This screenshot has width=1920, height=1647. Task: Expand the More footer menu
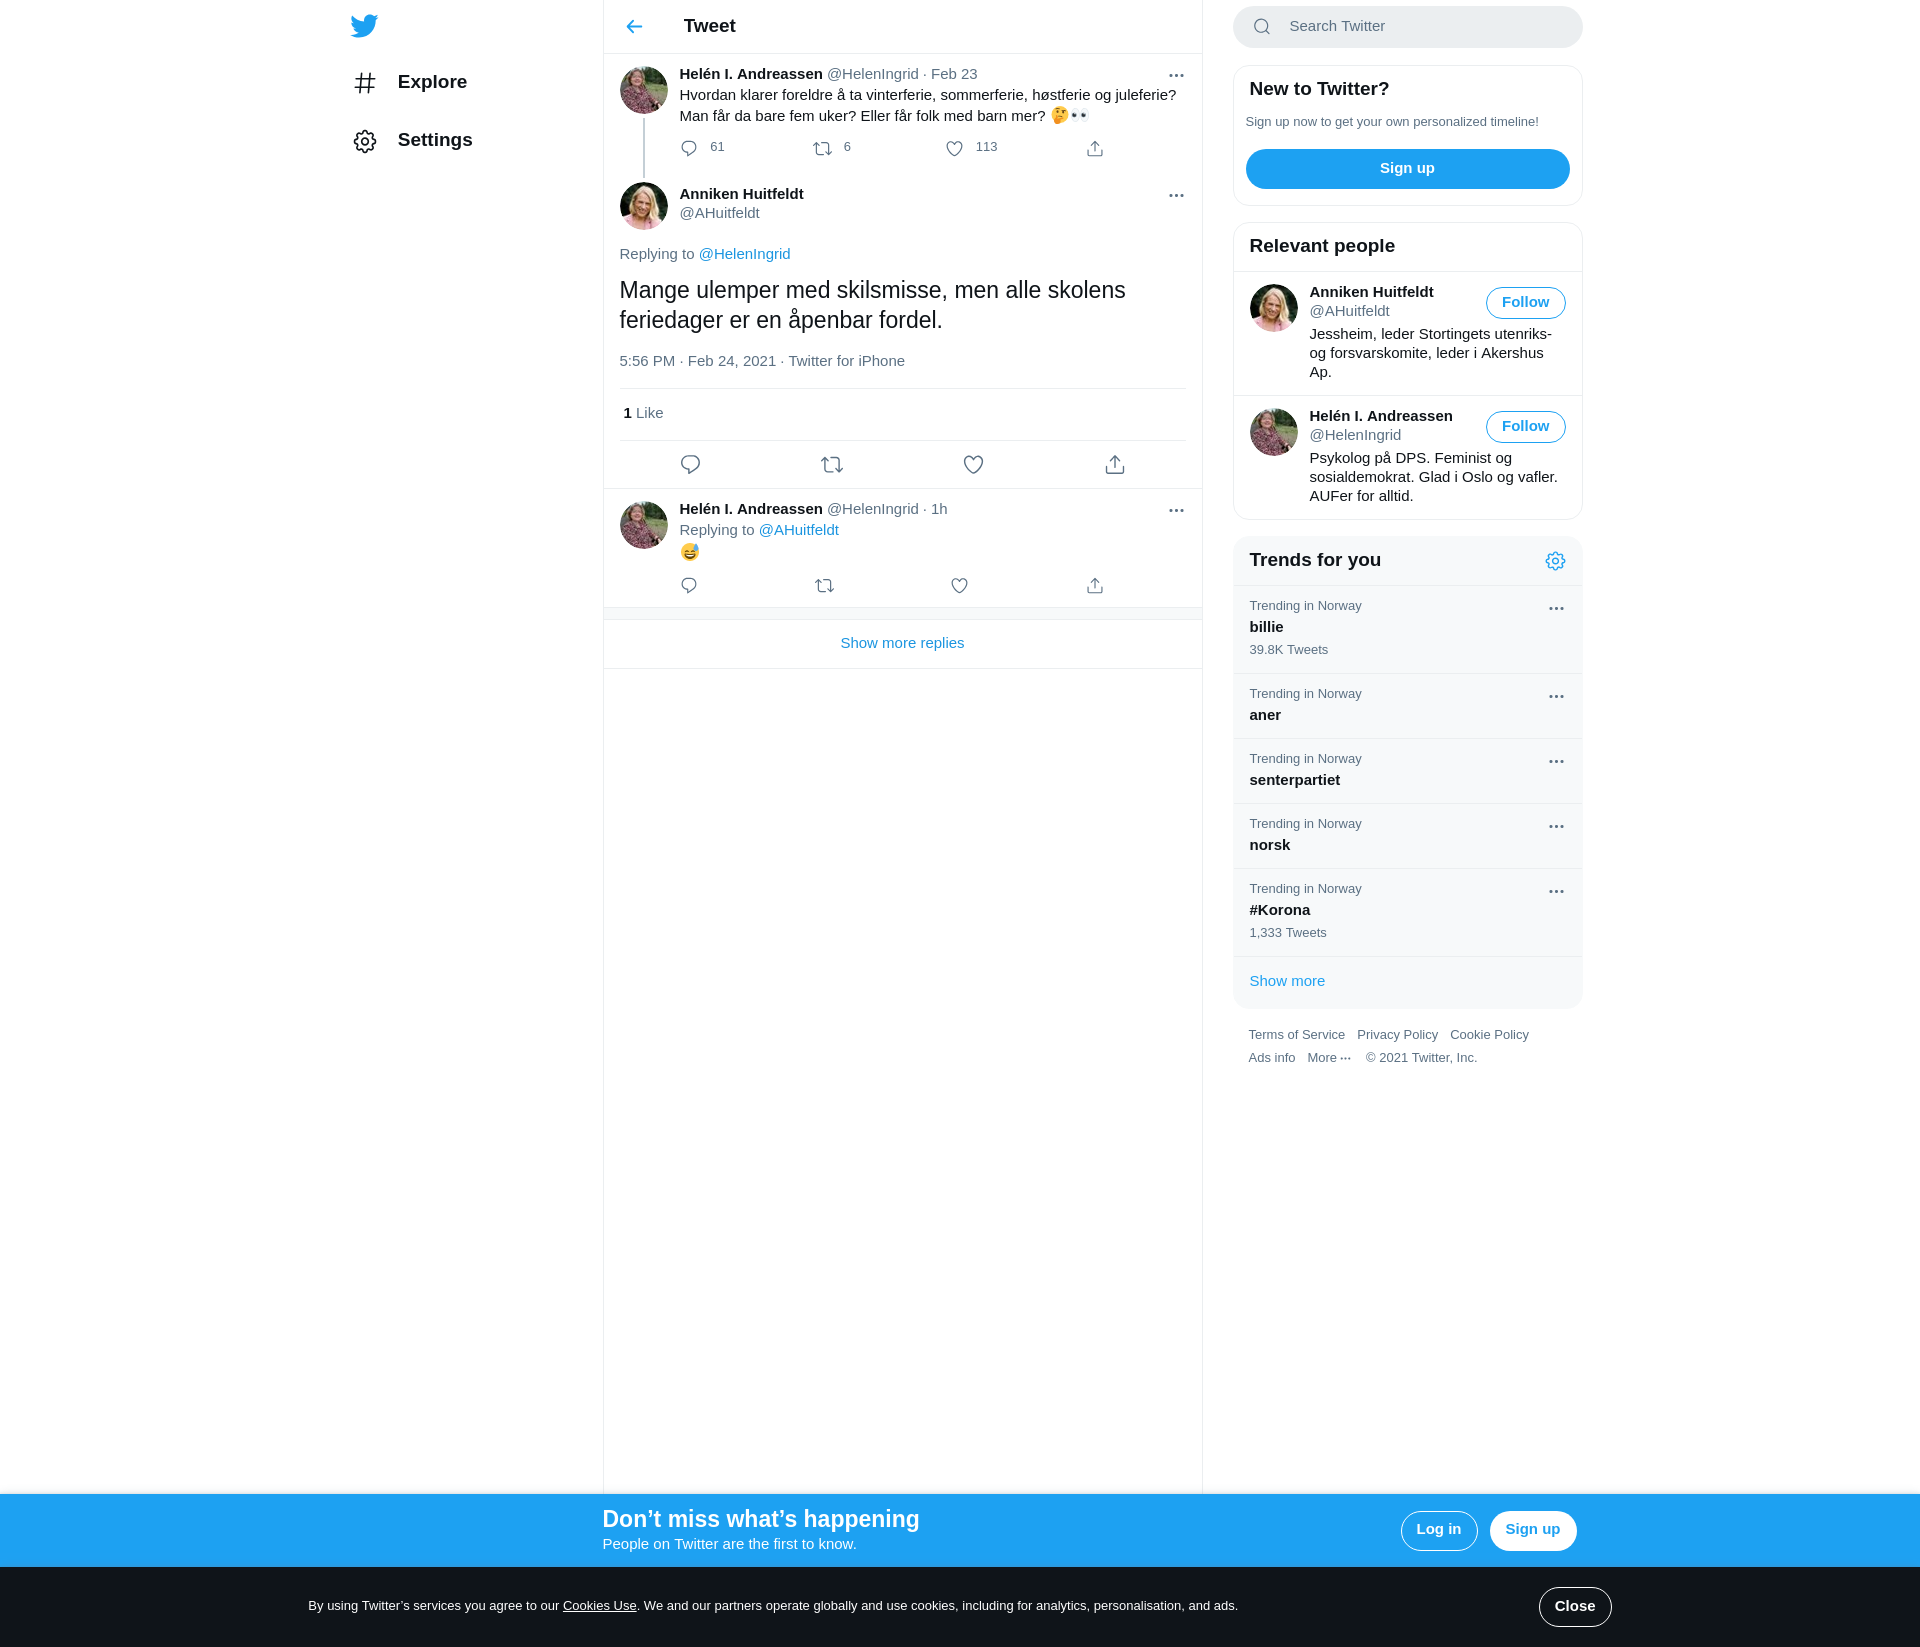1329,1058
